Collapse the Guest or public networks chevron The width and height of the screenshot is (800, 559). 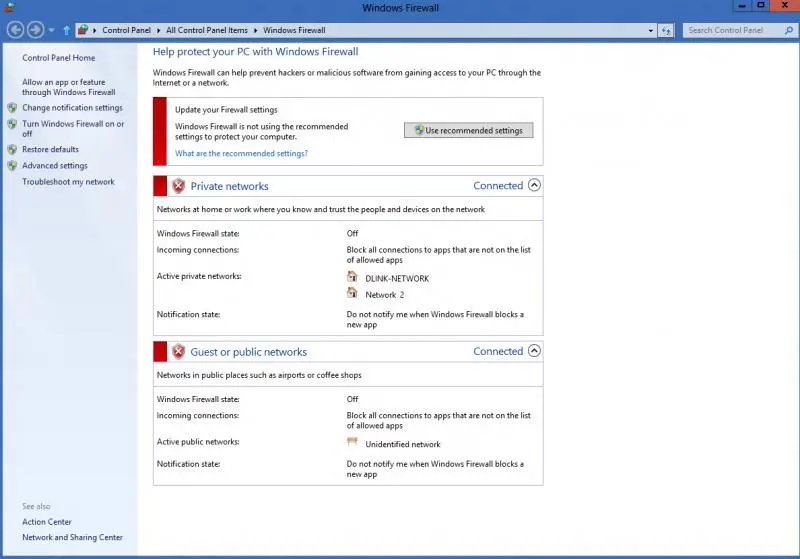tap(534, 351)
